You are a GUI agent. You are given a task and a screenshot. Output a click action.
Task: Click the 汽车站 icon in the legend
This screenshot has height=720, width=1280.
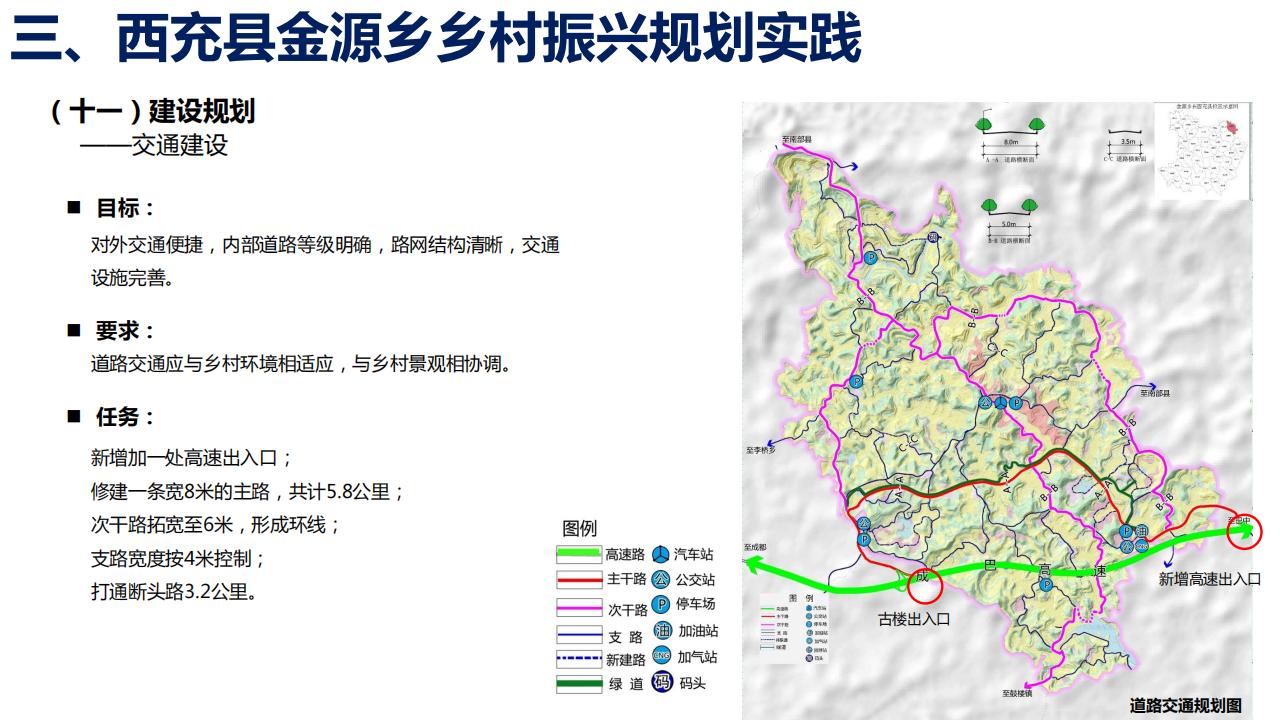(661, 554)
